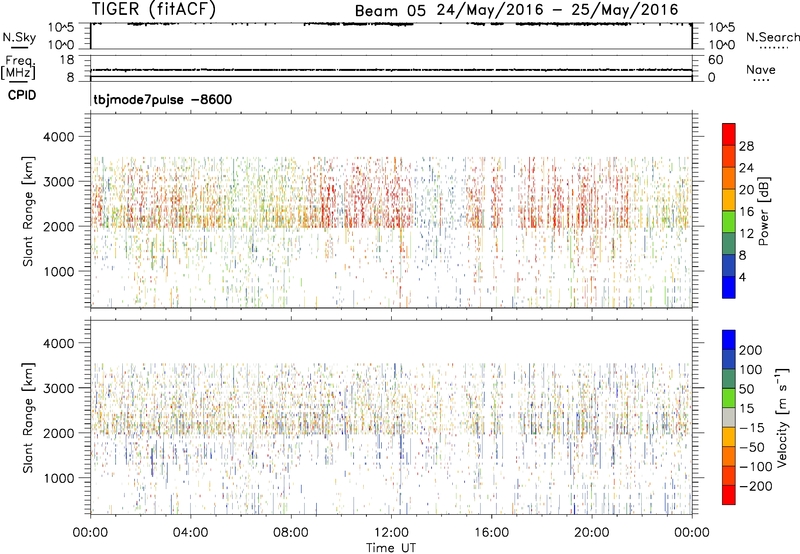Click the "18" frequency axis tick

click(67, 60)
